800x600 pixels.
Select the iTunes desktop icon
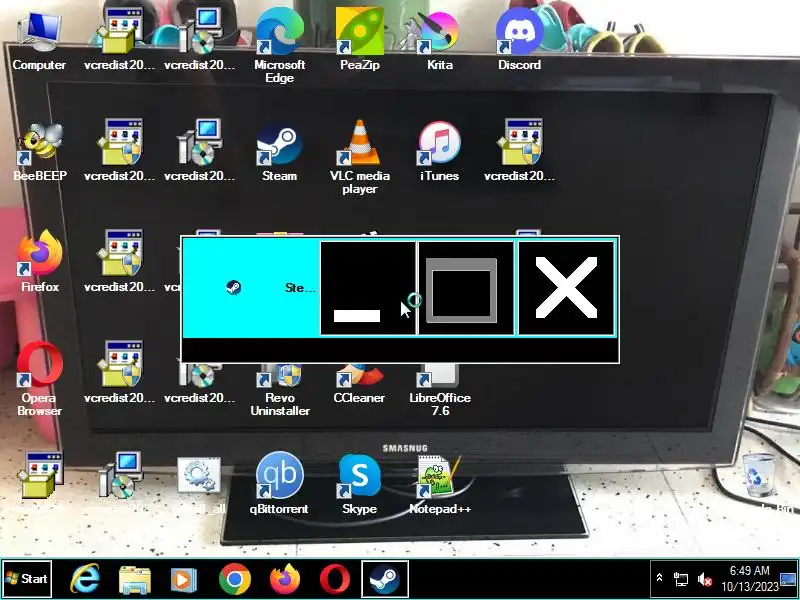click(439, 151)
